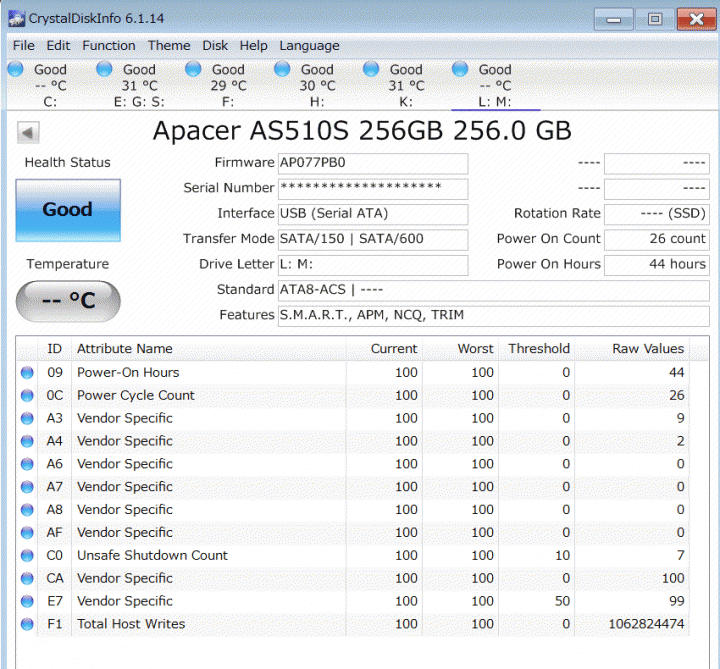Open the Disk menu
Image resolution: width=720 pixels, height=669 pixels.
(x=215, y=46)
